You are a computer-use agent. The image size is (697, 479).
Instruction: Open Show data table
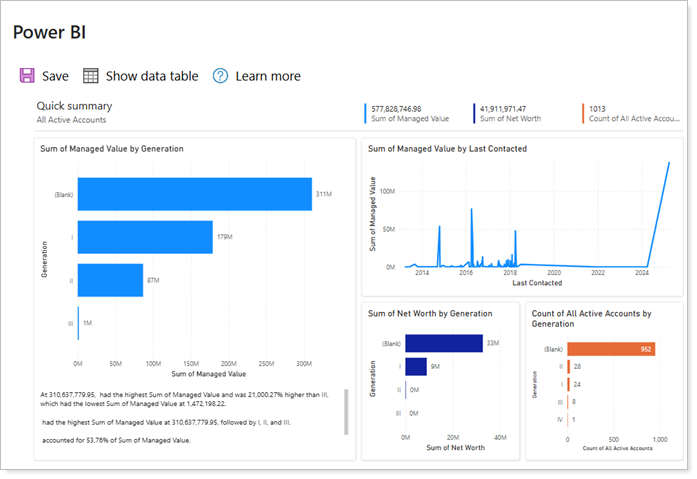click(x=151, y=76)
